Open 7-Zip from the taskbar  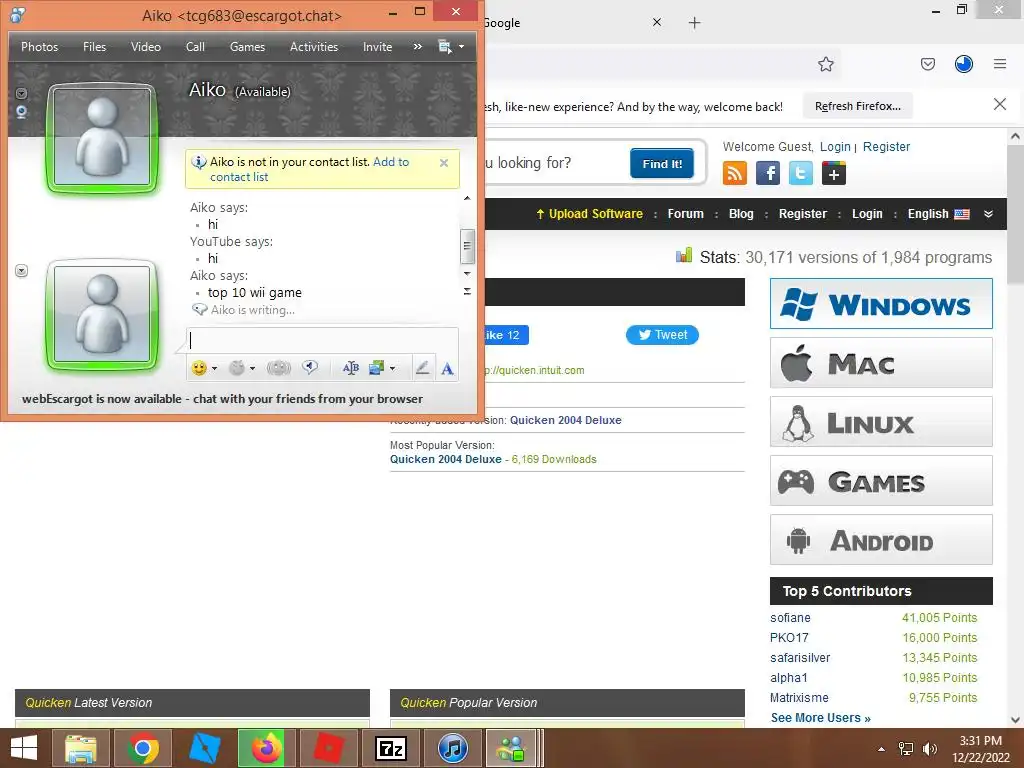point(391,748)
